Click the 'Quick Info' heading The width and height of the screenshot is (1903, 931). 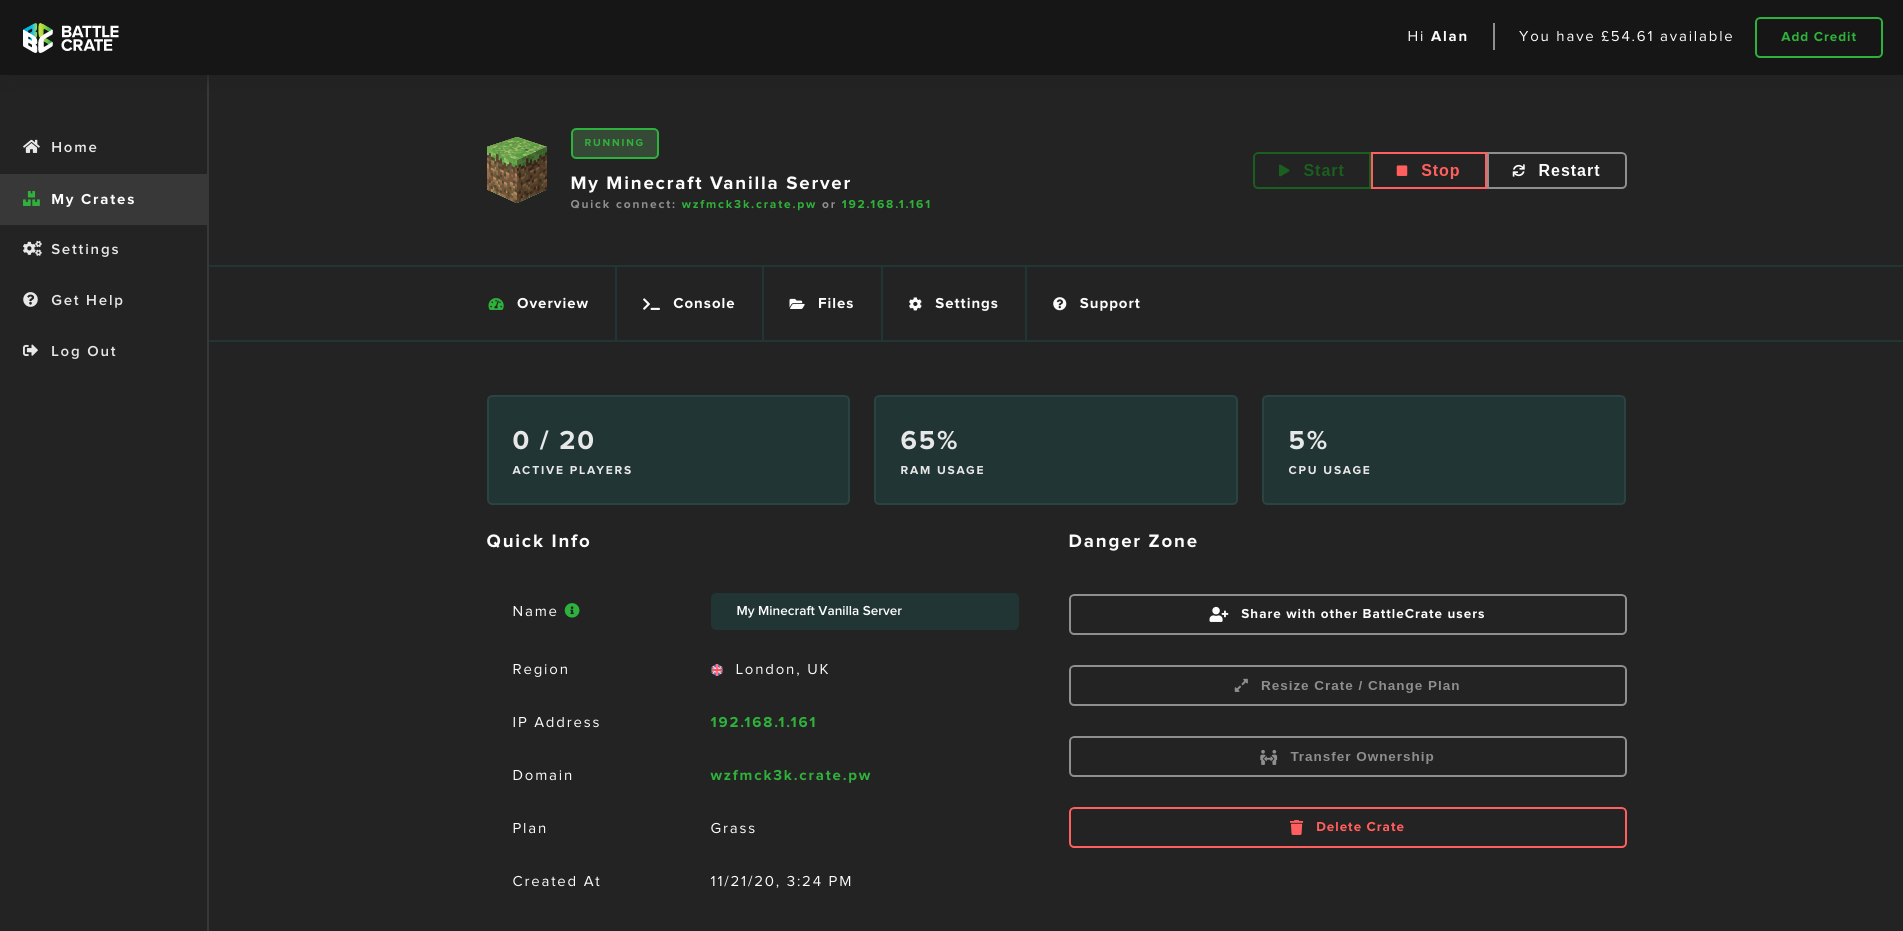click(538, 541)
